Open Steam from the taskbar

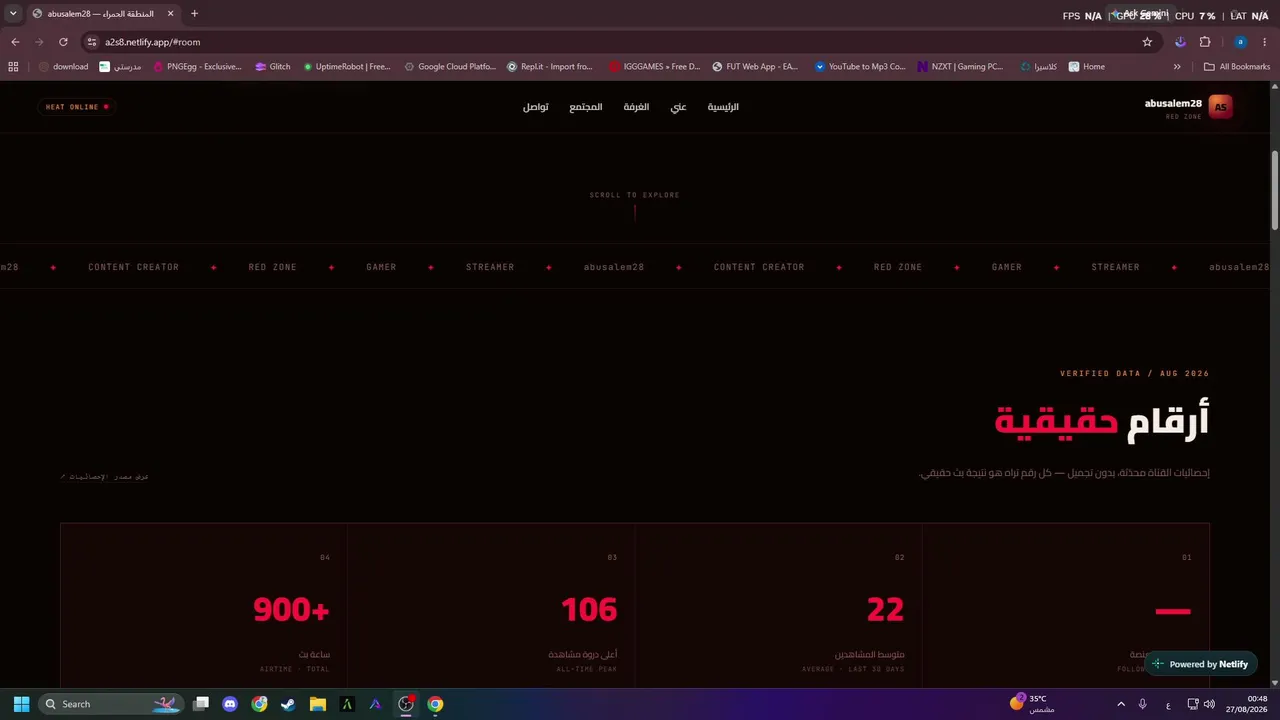point(288,704)
